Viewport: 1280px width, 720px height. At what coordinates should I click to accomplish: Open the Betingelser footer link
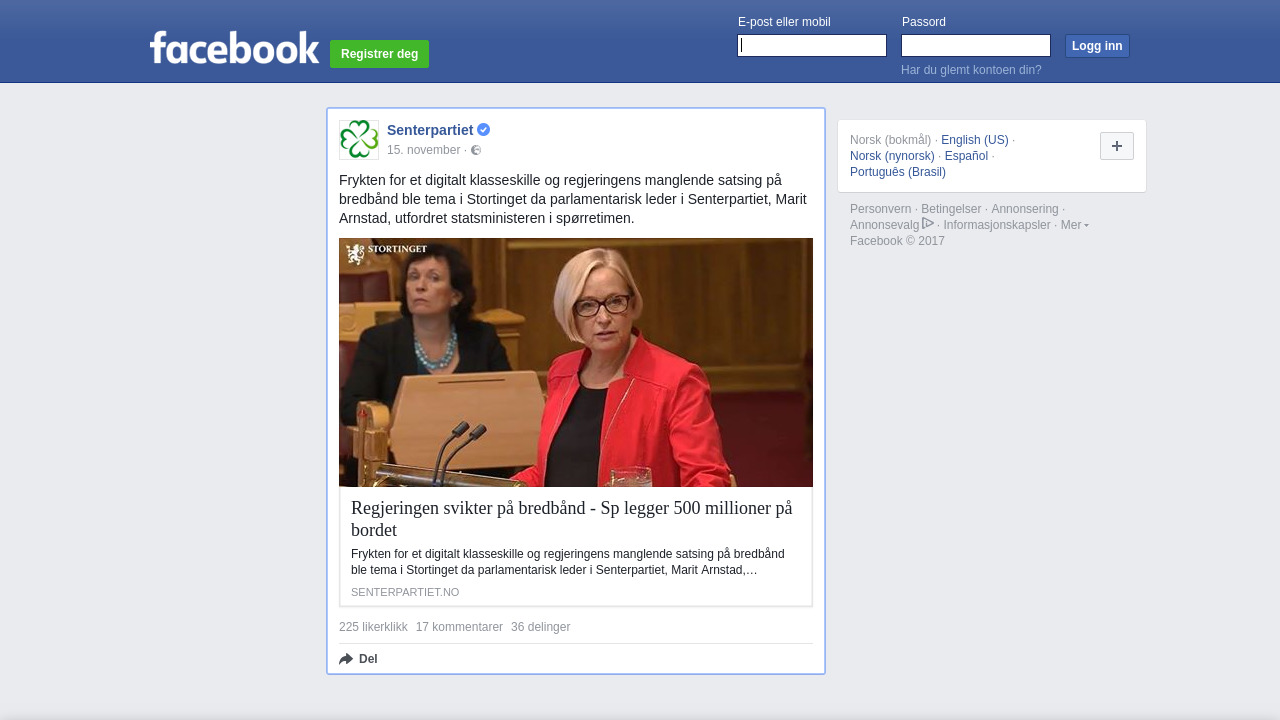tap(951, 209)
